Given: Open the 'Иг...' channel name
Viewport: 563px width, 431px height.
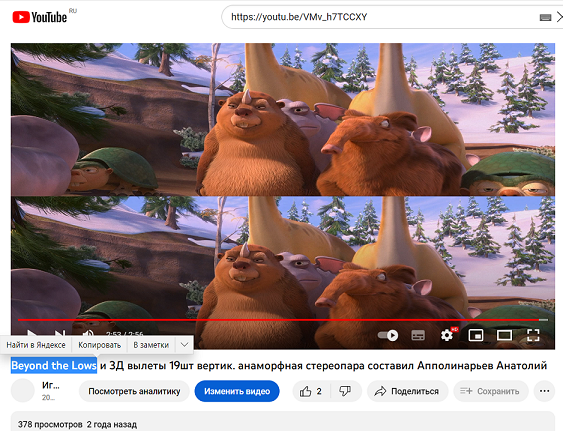Looking at the screenshot, I should pos(51,385).
